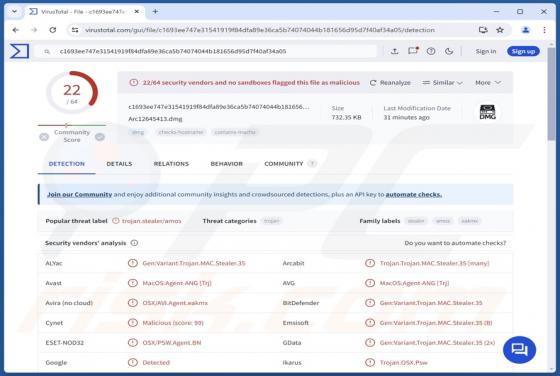
Task: Open the notifications icon in header
Action: pyautogui.click(x=413, y=51)
